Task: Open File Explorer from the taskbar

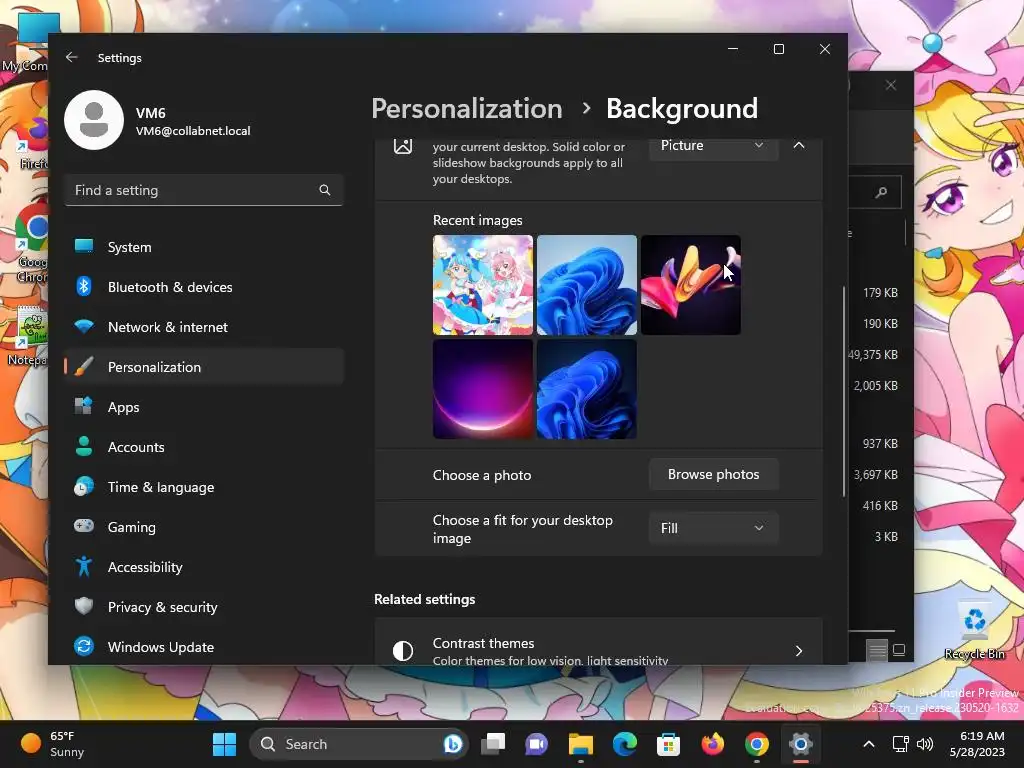Action: [x=581, y=744]
